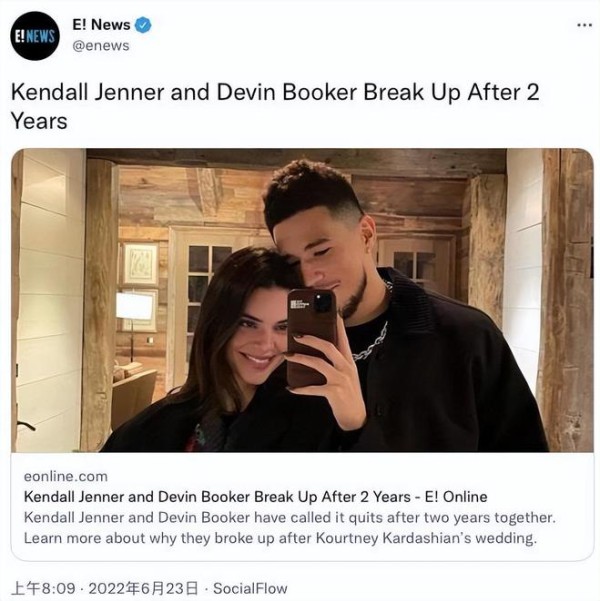Open the SocialFlow source label

coord(250,588)
